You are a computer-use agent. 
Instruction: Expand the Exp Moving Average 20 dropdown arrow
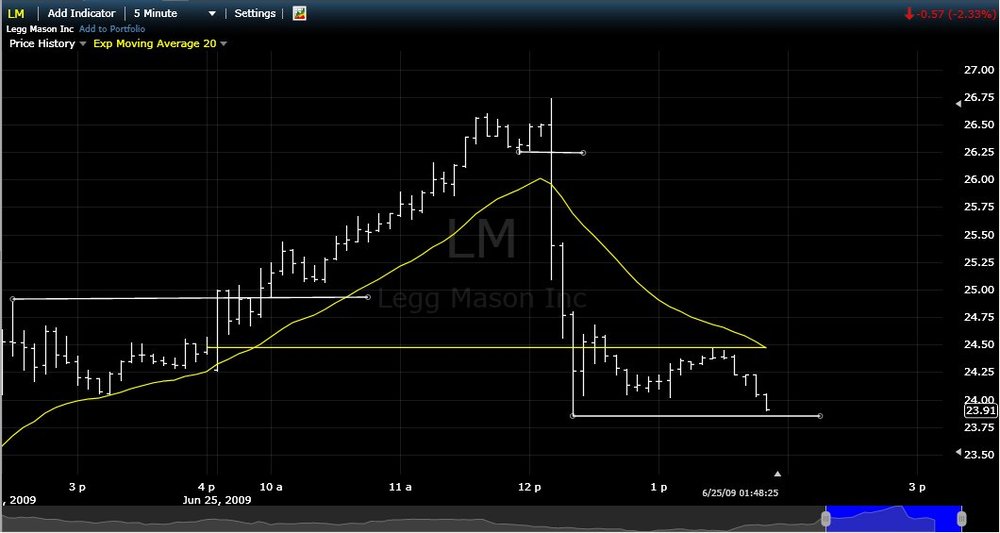point(223,44)
